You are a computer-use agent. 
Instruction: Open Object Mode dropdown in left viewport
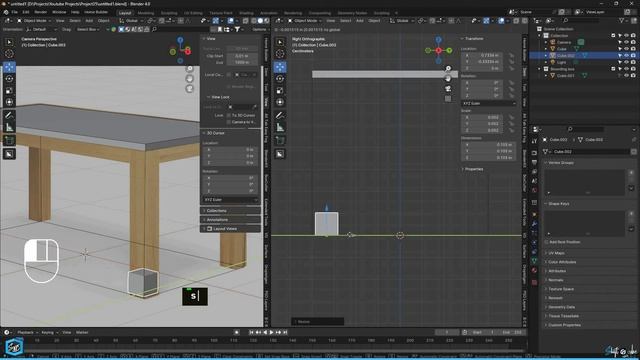[x=34, y=20]
